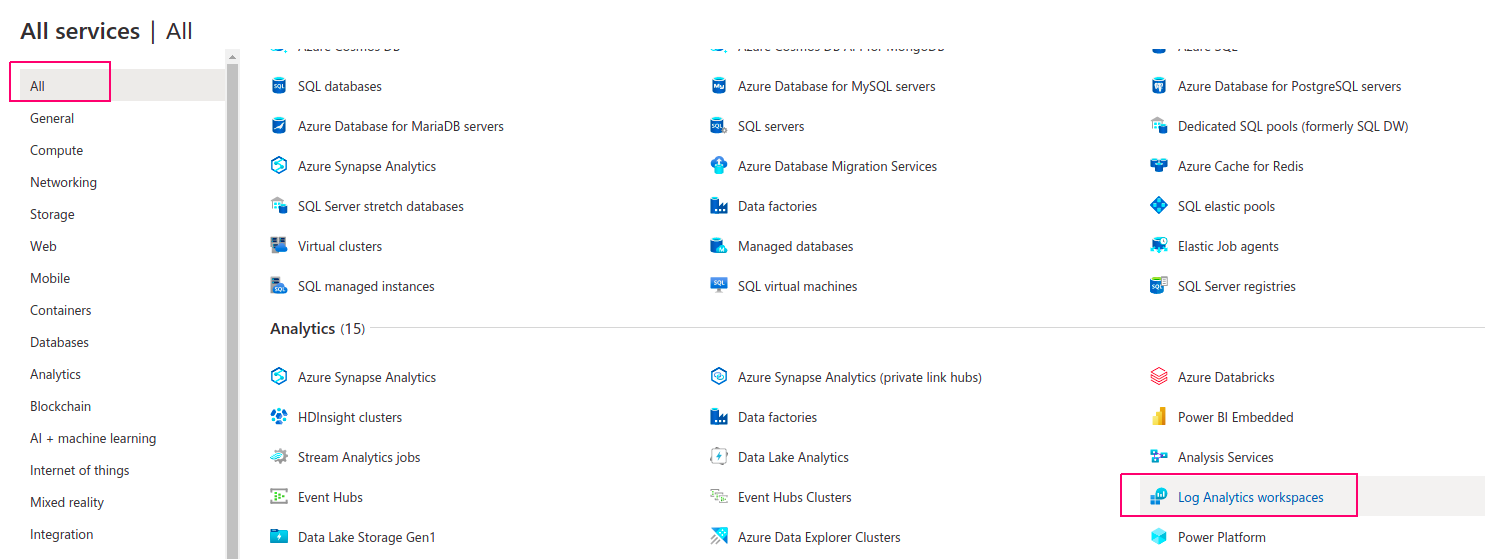1485x559 pixels.
Task: Click the SQL virtual machines icon
Action: 719,286
